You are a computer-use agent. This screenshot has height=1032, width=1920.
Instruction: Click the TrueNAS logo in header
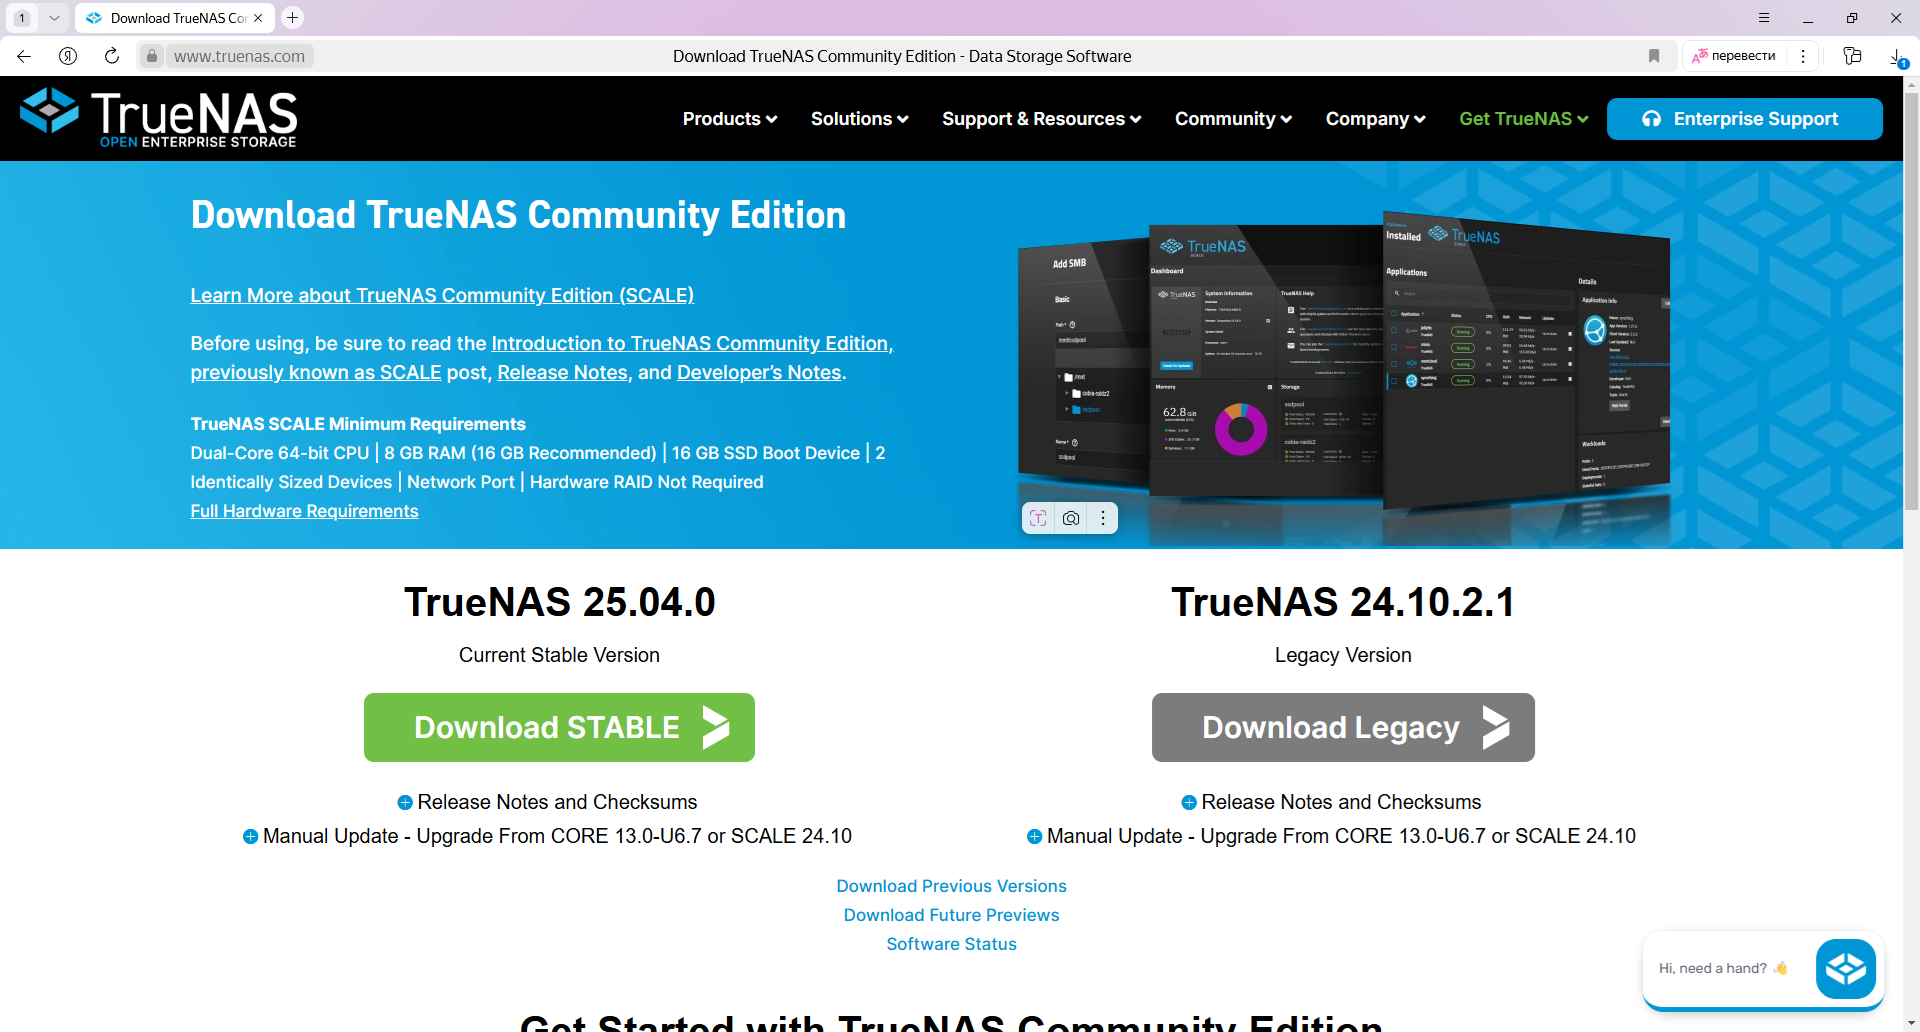coord(159,118)
